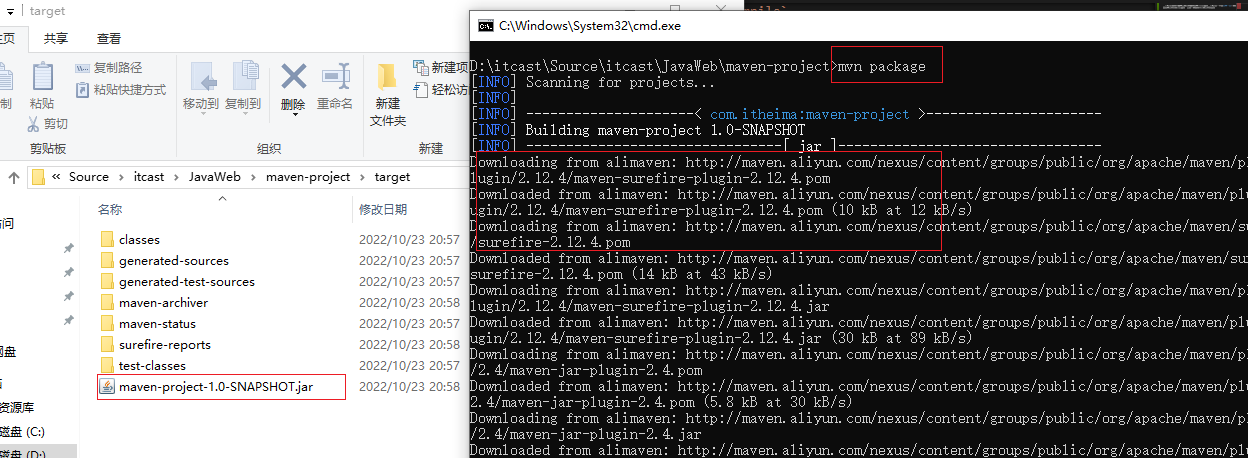Click the Up arrow navigation button

tap(14, 177)
